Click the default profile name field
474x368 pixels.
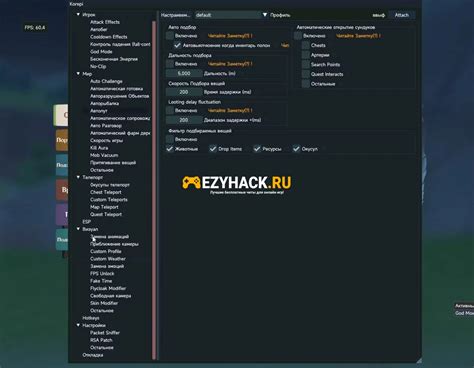coord(228,15)
